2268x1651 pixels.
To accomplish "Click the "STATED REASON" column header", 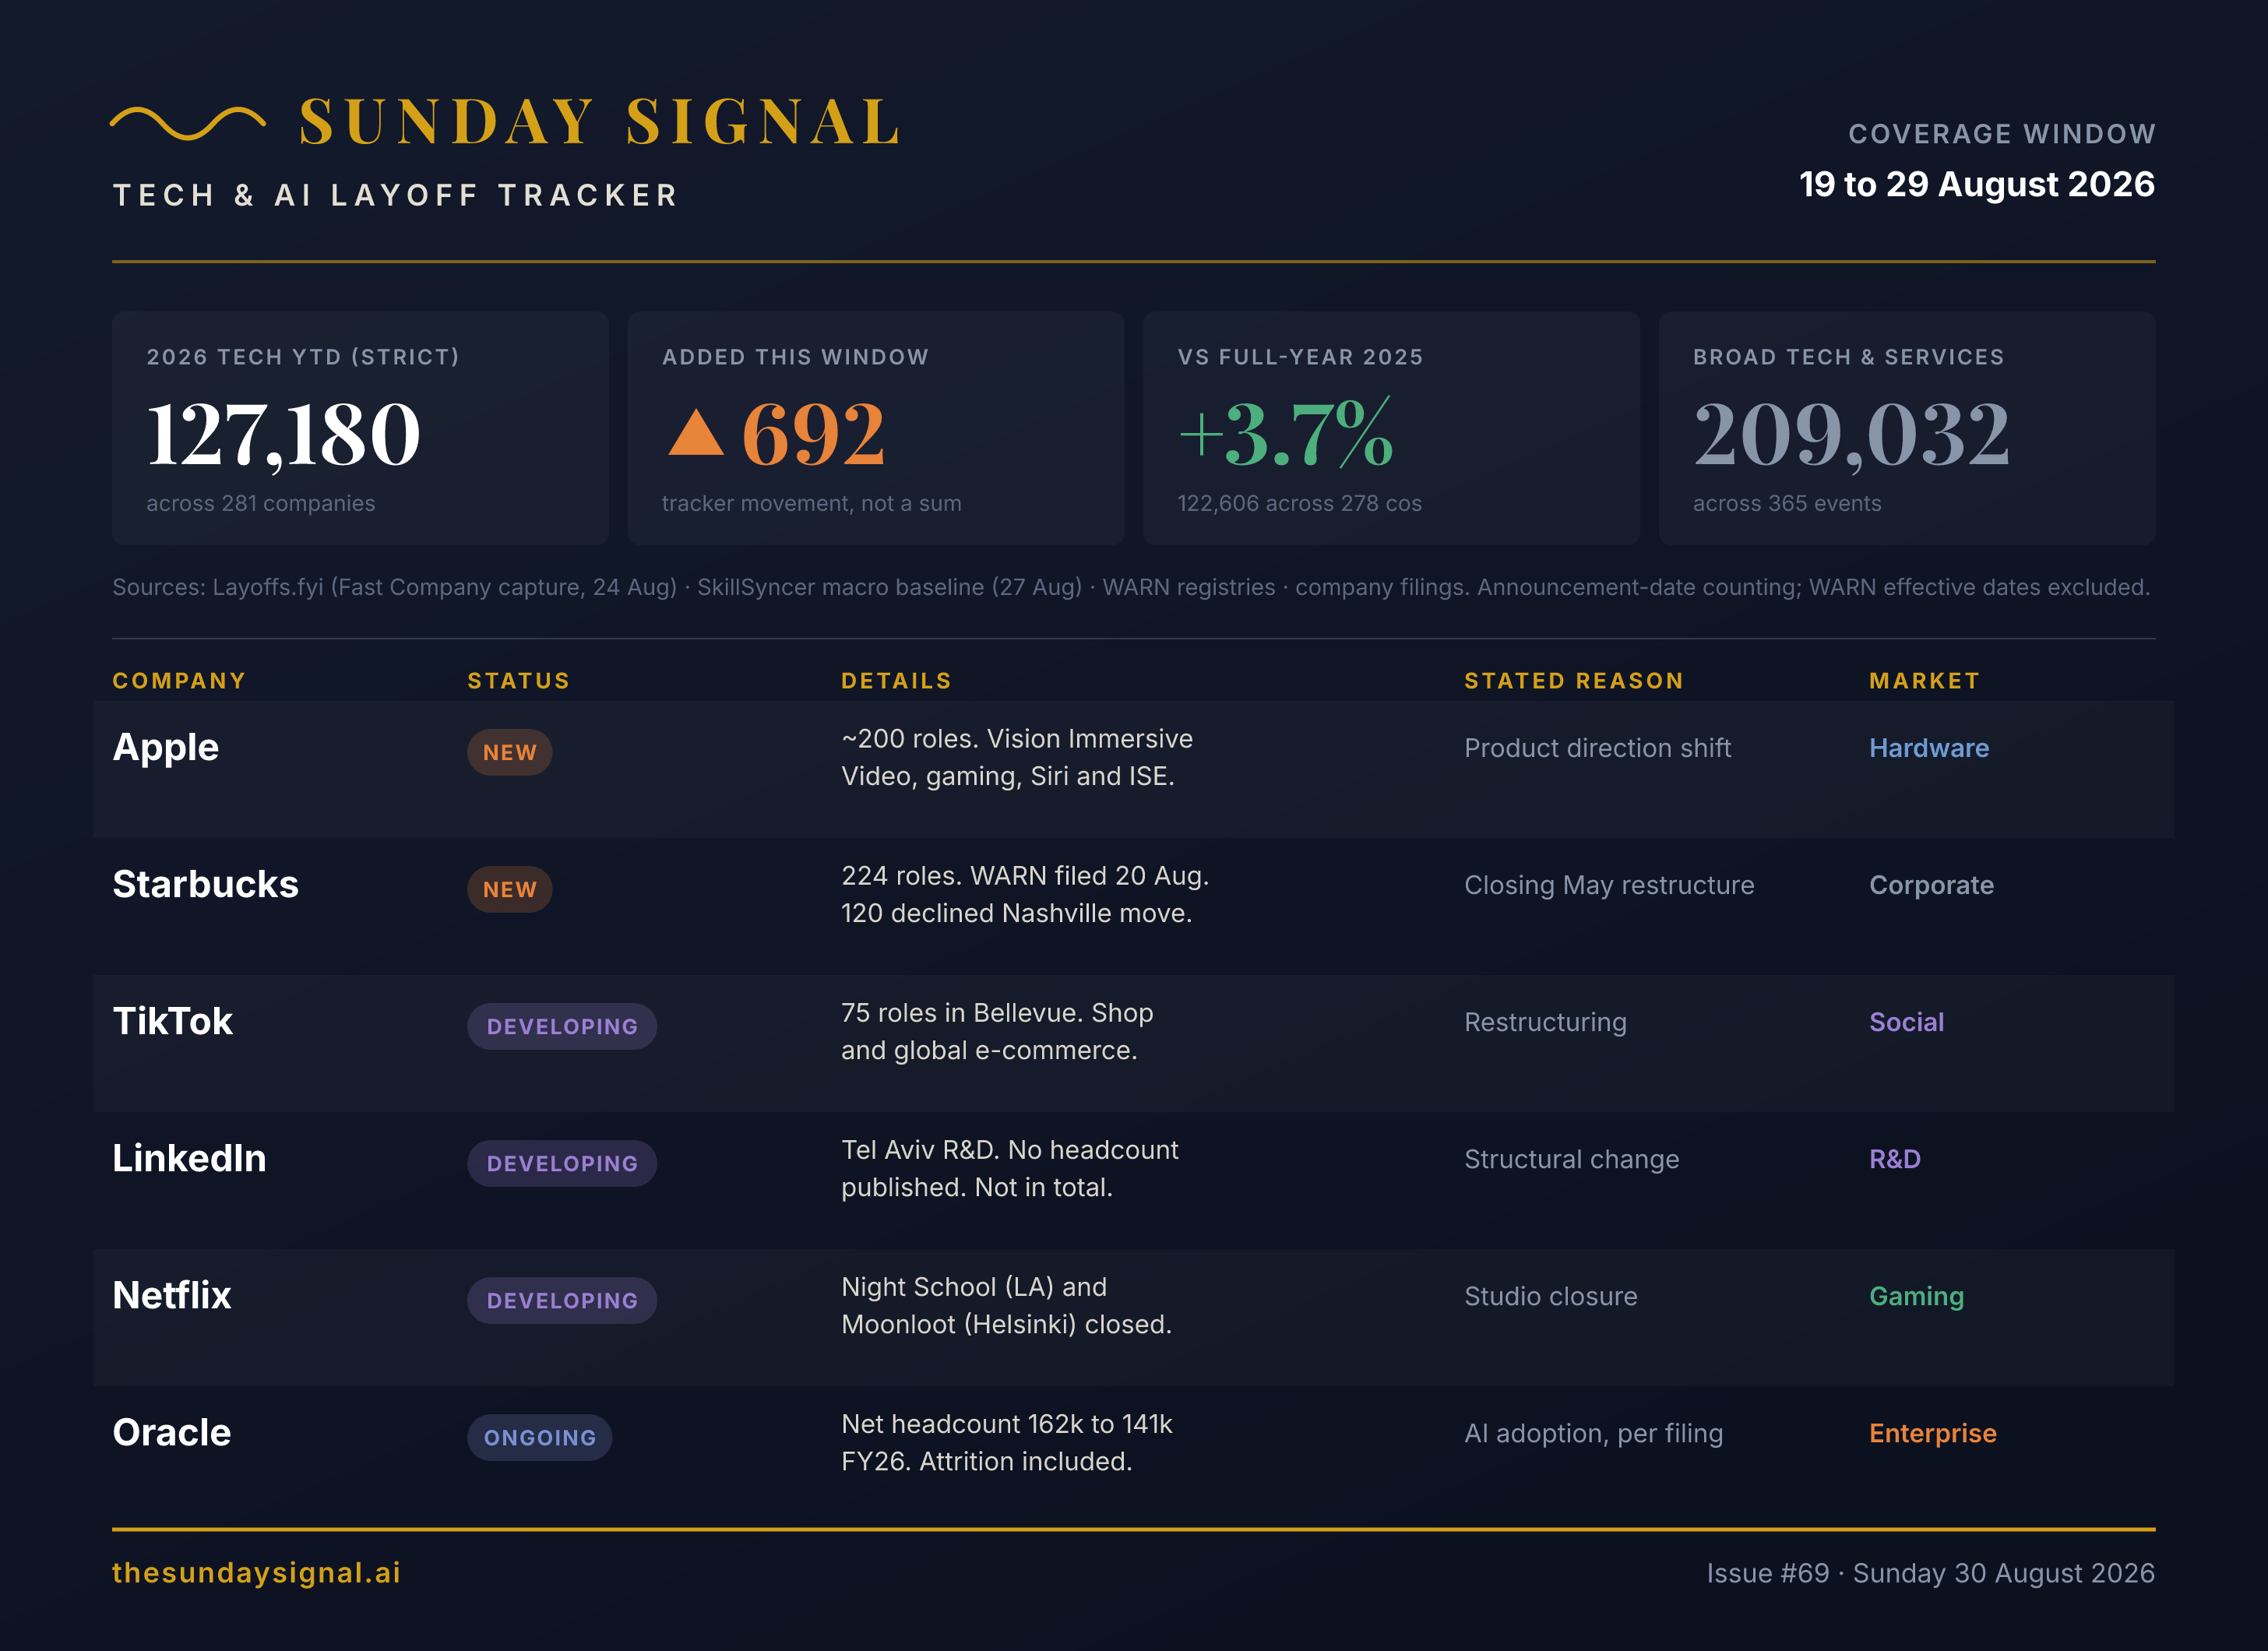I will coord(1574,681).
